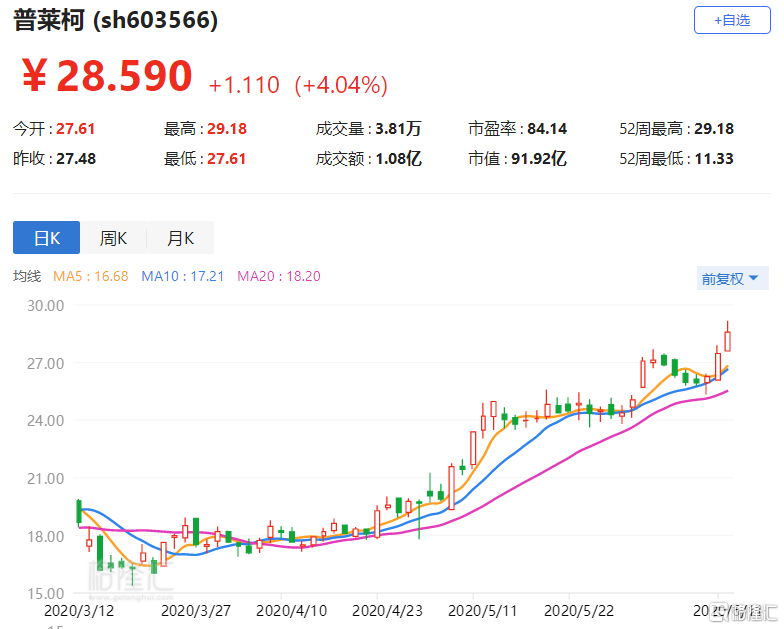Click the 成交额 value 1.08亿

click(x=398, y=158)
